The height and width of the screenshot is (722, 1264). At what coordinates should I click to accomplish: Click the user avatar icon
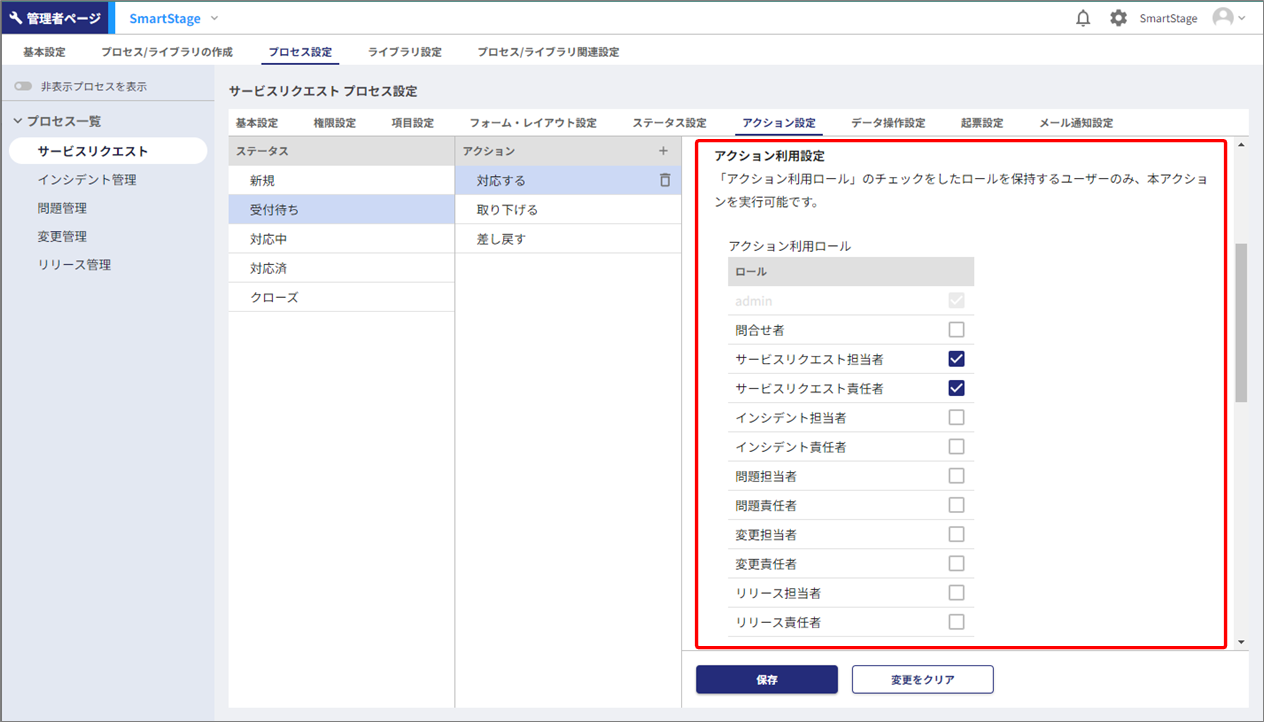point(1222,18)
